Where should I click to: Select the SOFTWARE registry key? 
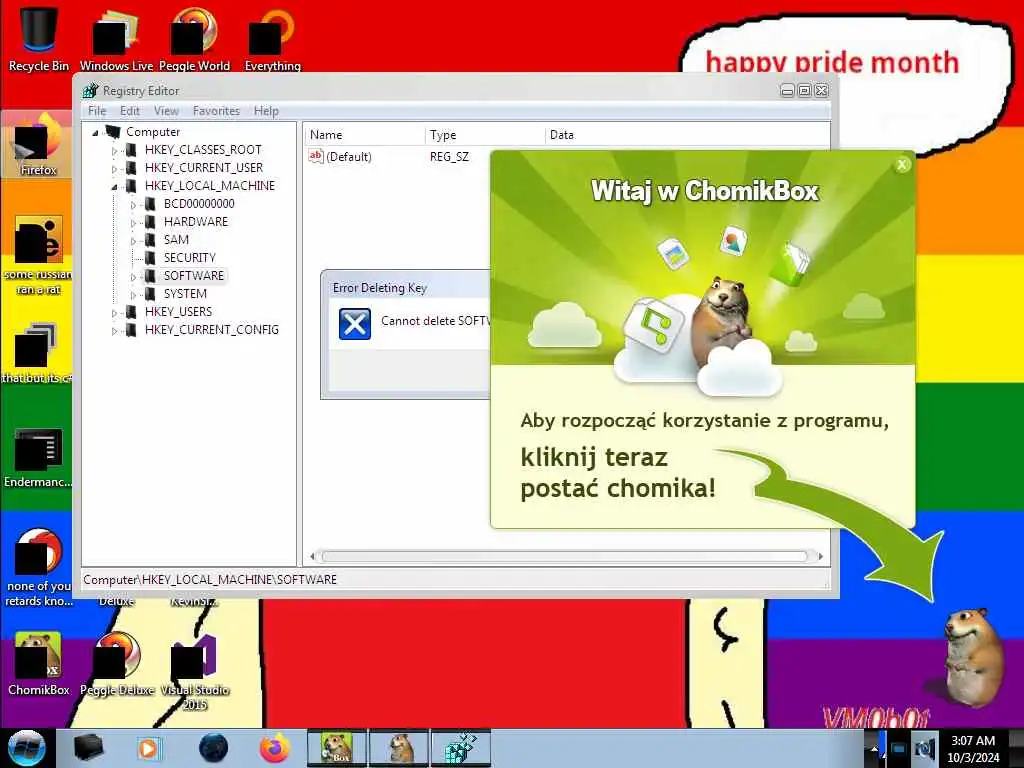[x=193, y=276]
